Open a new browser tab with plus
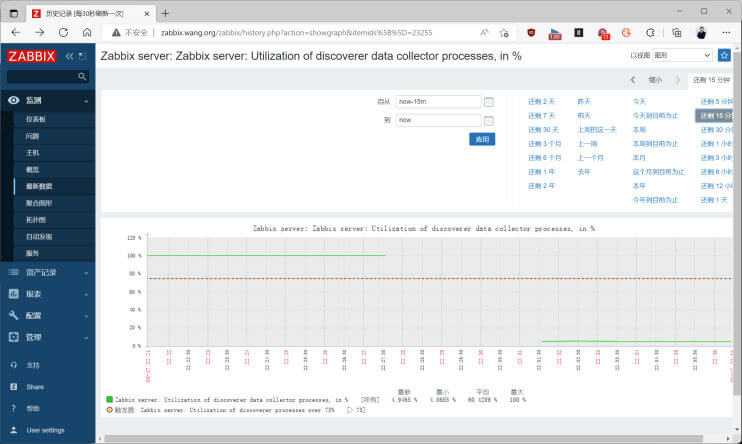Image resolution: width=742 pixels, height=444 pixels. tap(165, 14)
